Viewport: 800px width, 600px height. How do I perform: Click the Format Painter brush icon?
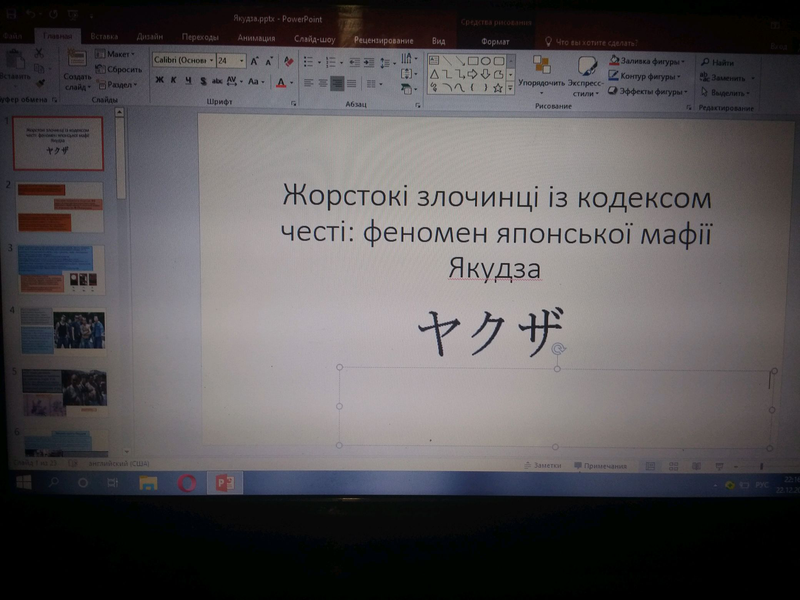click(40, 83)
